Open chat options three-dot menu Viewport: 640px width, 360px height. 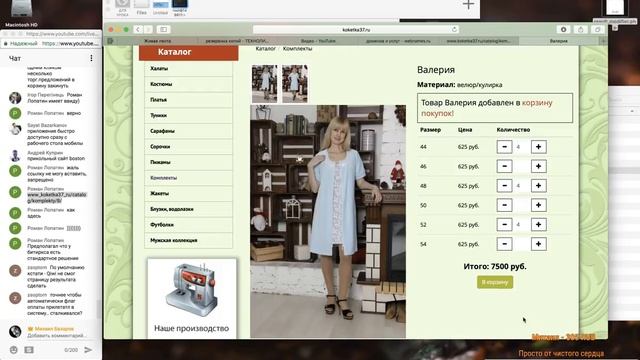pyautogui.click(x=91, y=58)
